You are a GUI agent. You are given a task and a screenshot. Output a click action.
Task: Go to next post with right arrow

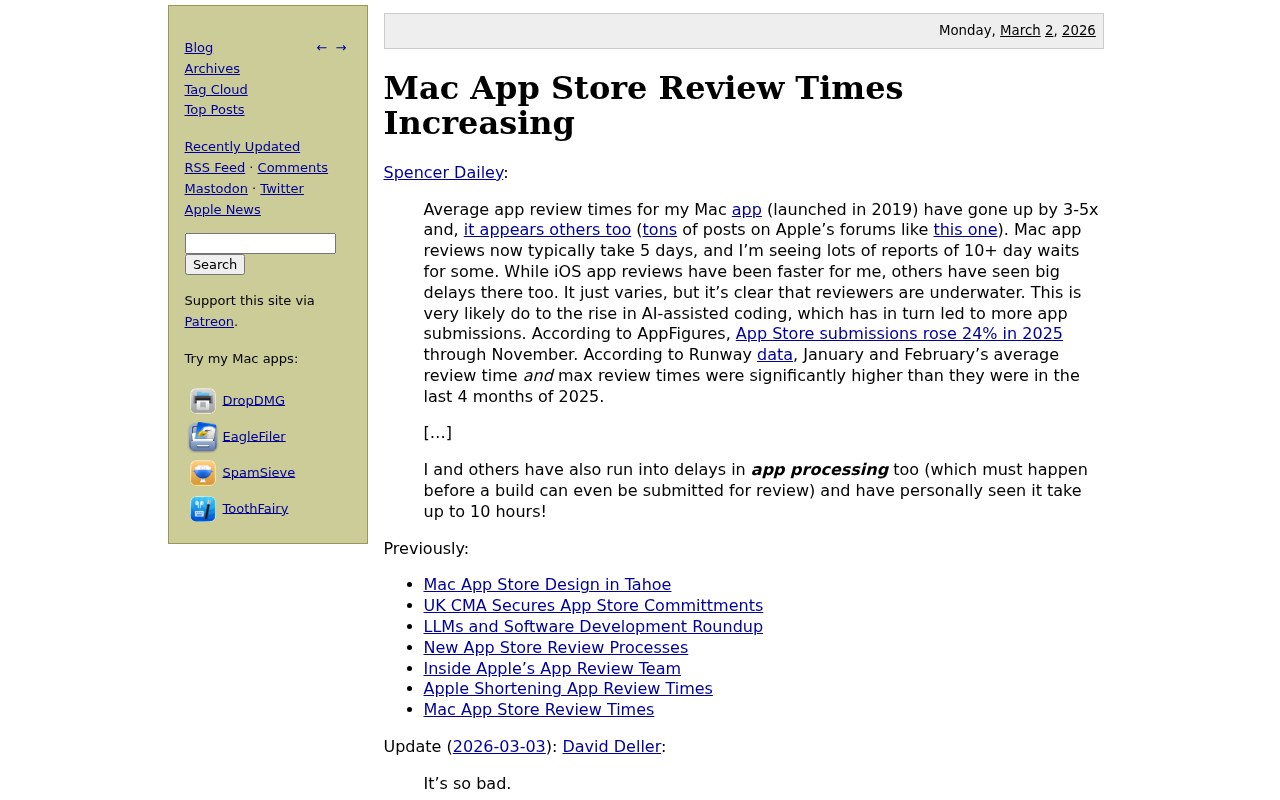click(341, 48)
